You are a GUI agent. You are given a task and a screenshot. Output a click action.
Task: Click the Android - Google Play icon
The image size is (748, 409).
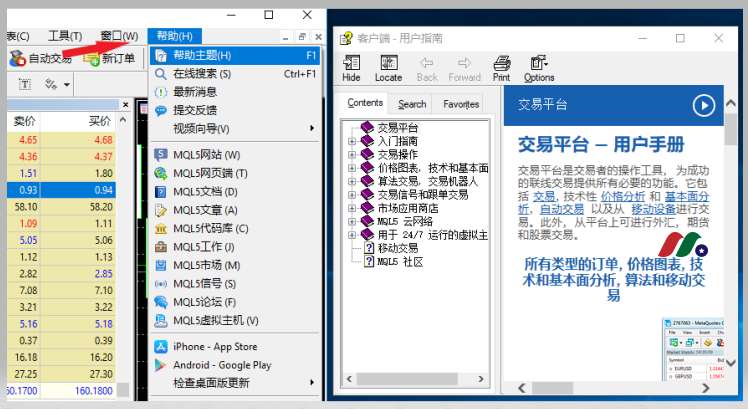(x=161, y=365)
